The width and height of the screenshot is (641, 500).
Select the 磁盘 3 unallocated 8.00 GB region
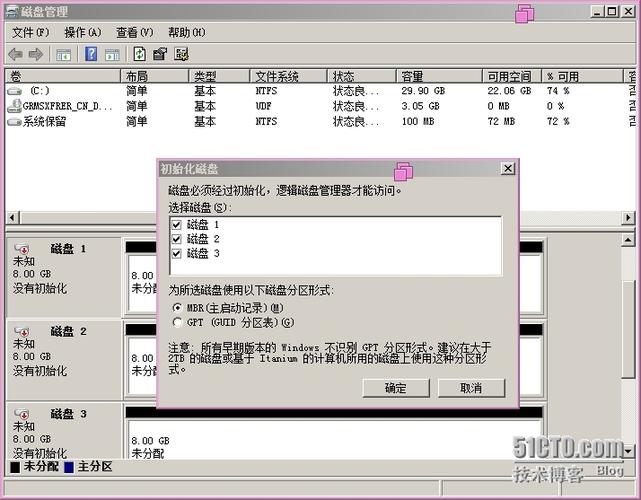(335, 439)
